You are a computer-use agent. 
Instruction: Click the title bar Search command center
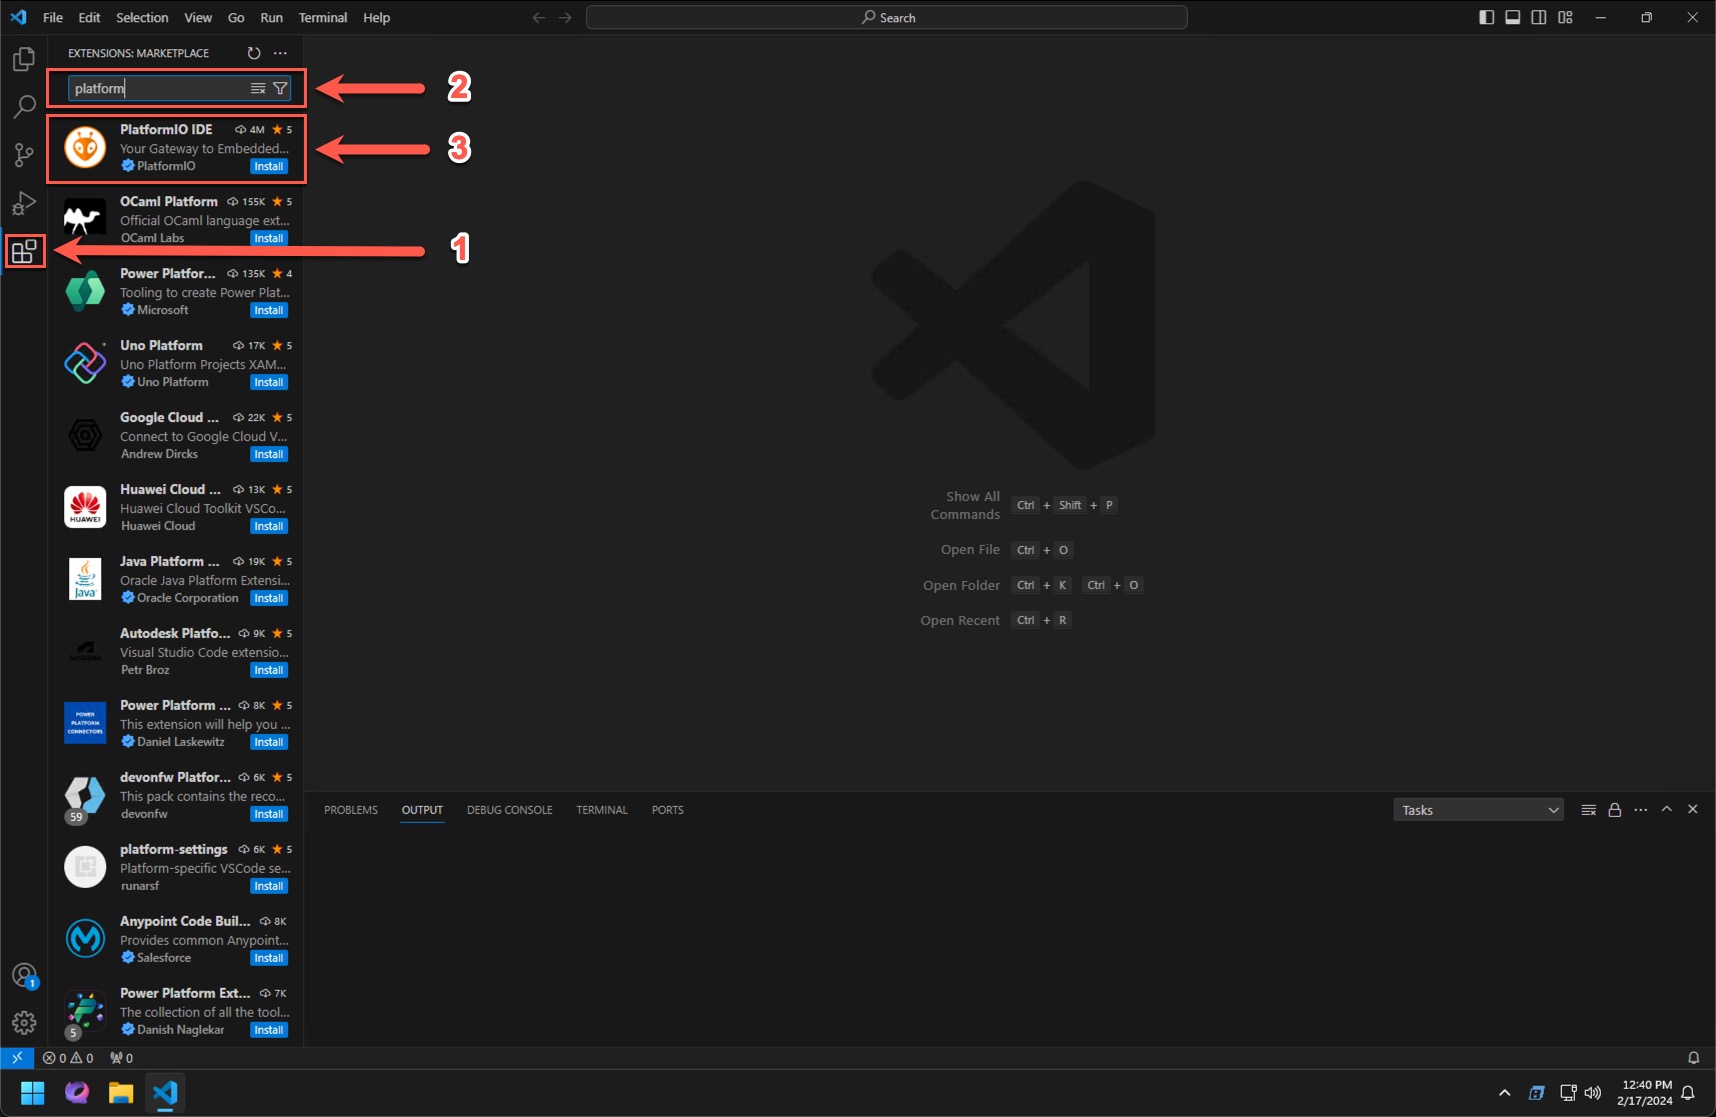point(887,17)
